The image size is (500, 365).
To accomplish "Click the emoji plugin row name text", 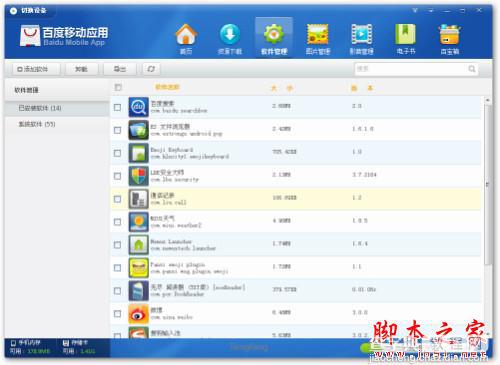I will [177, 264].
